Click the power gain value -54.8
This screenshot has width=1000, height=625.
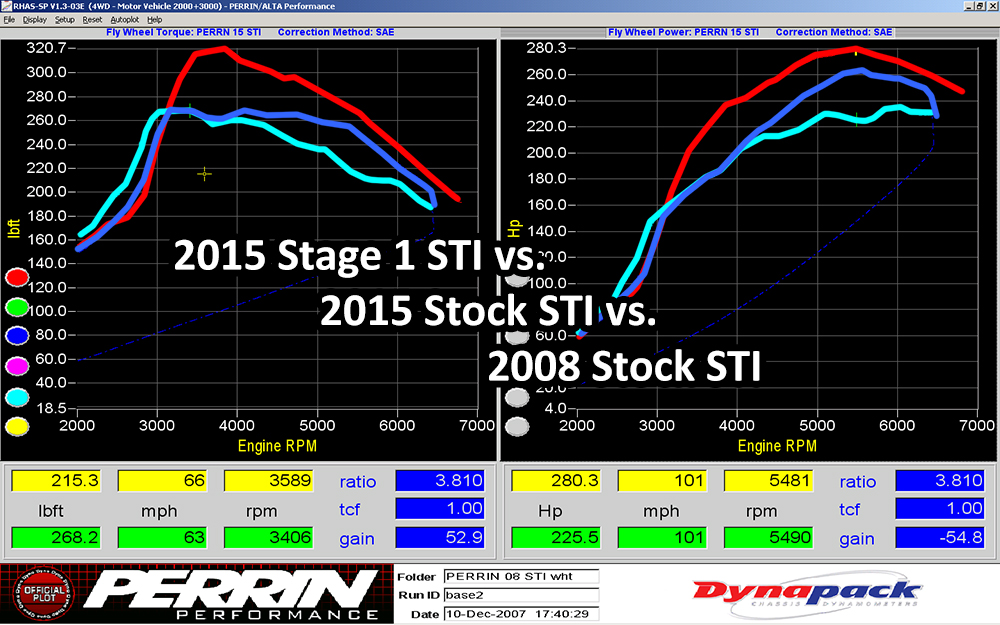point(940,537)
